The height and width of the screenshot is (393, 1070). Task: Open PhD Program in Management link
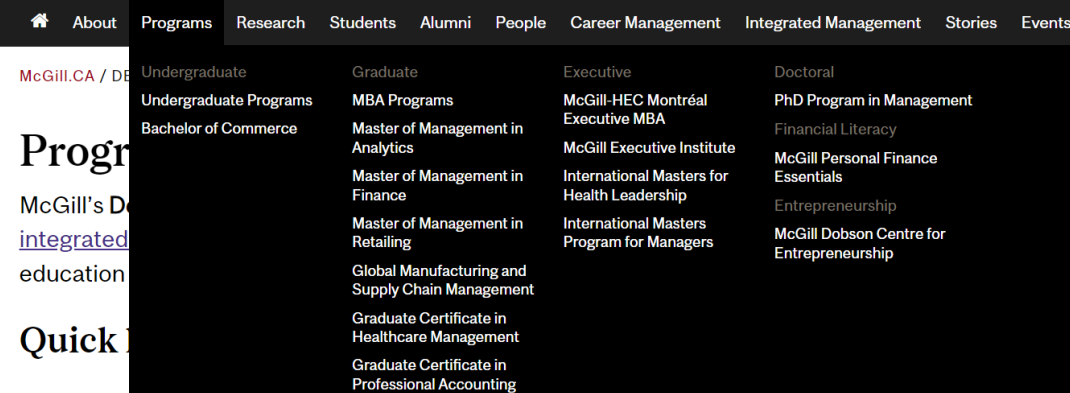(873, 100)
